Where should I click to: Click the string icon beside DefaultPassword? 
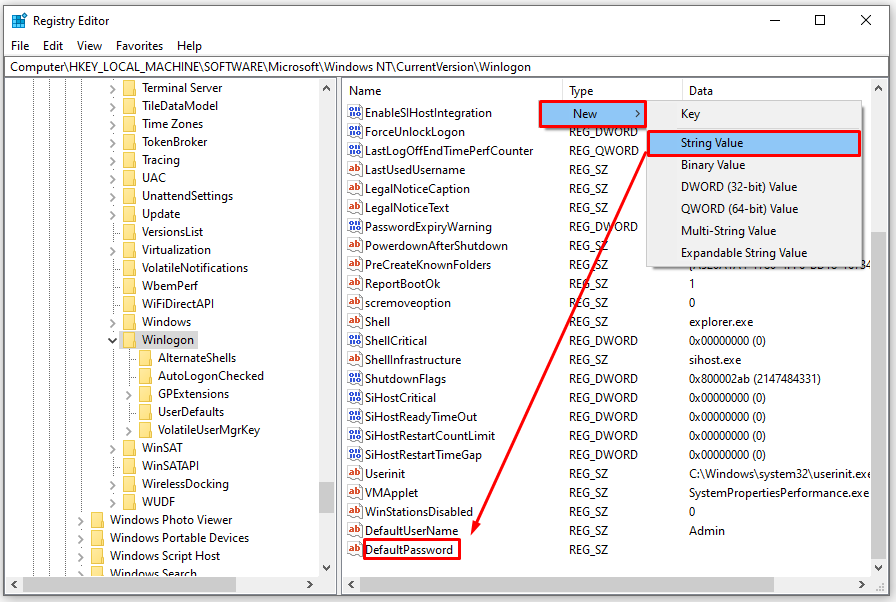click(x=354, y=549)
